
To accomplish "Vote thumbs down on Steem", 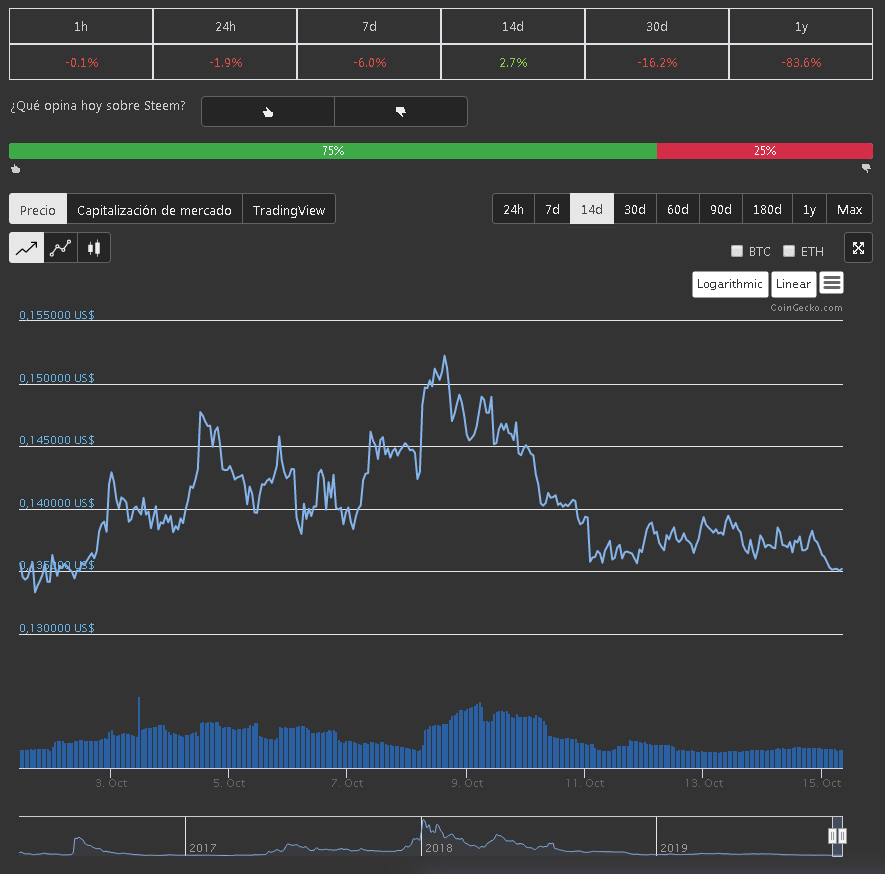I will click(x=401, y=112).
